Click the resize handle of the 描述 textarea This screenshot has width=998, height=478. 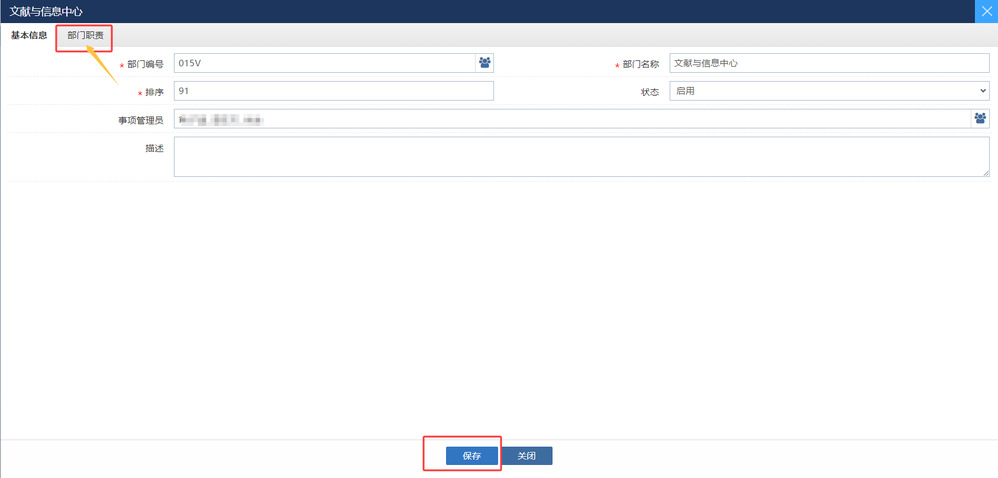click(x=985, y=173)
